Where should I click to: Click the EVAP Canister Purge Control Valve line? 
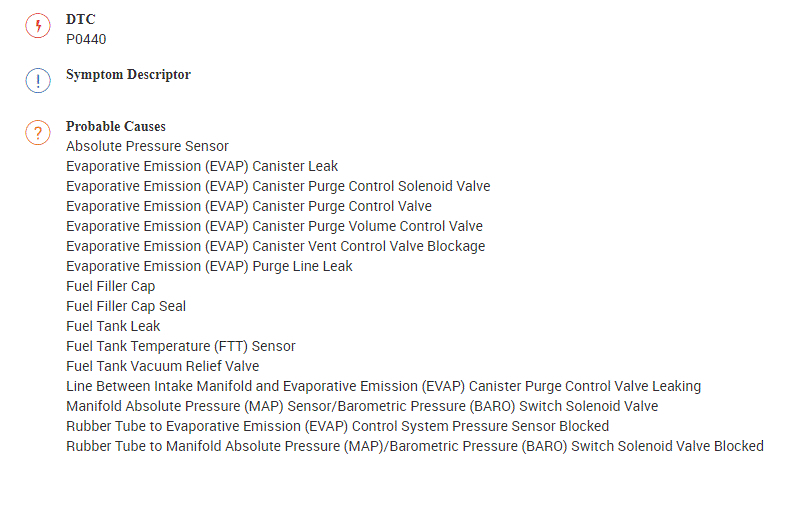click(x=249, y=206)
